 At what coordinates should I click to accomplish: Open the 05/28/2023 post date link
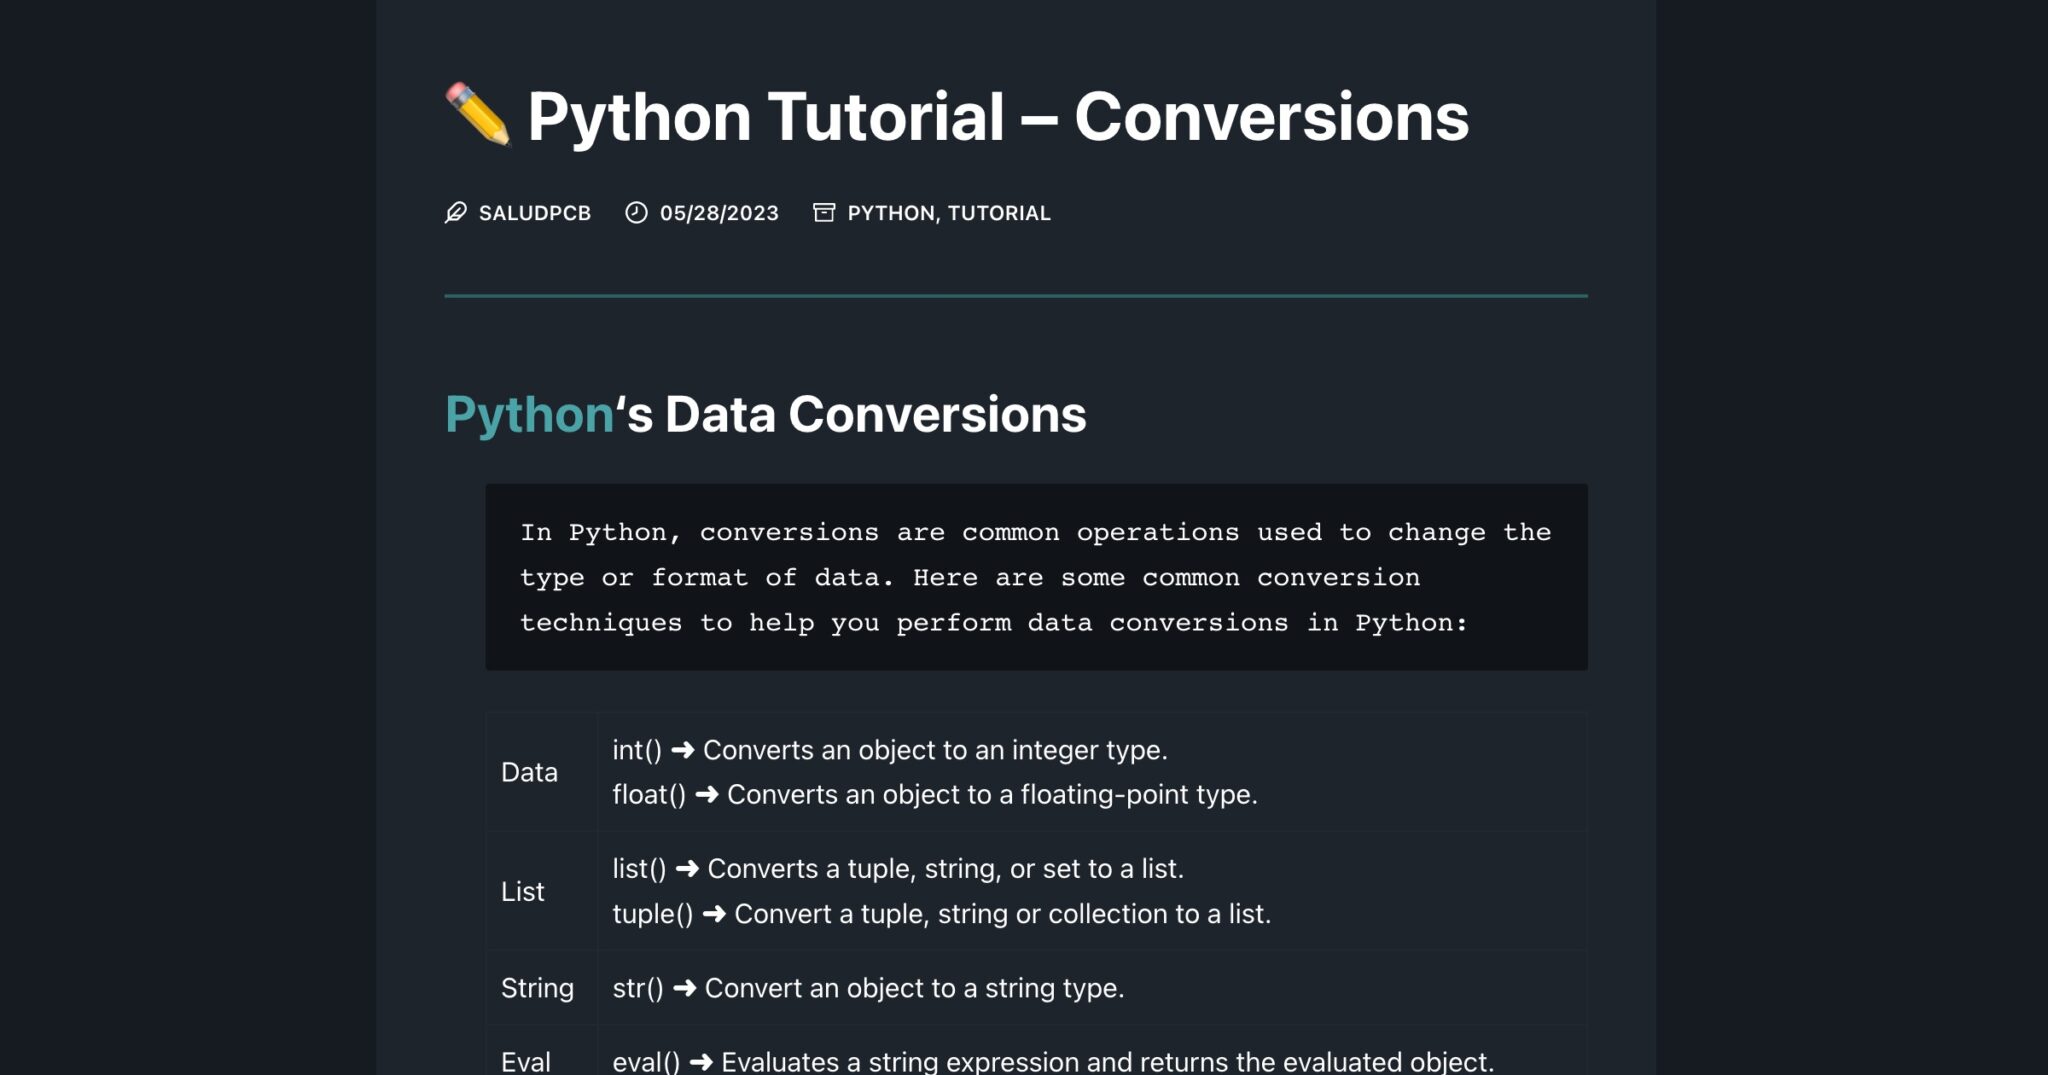718,213
